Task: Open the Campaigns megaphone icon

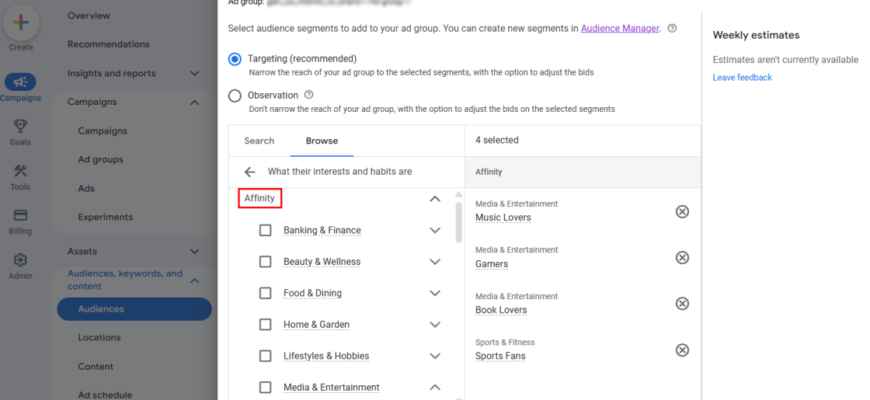Action: pos(21,82)
